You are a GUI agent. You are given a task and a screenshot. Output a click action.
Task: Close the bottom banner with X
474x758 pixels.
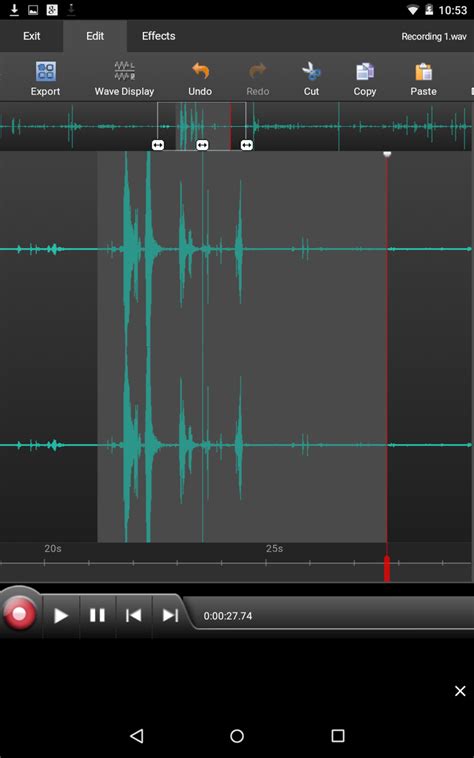tap(460, 691)
